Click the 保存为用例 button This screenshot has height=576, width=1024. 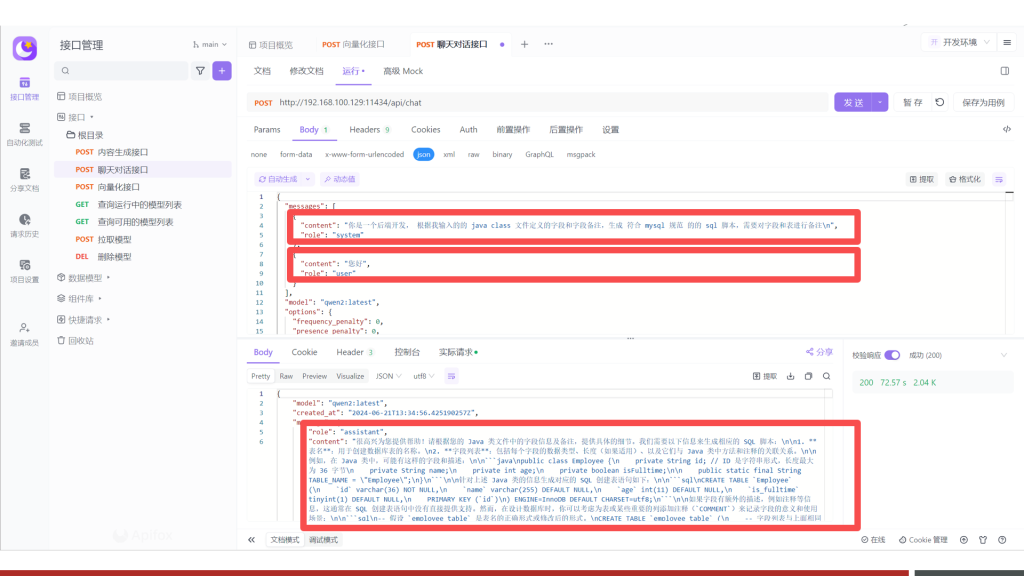(x=983, y=102)
